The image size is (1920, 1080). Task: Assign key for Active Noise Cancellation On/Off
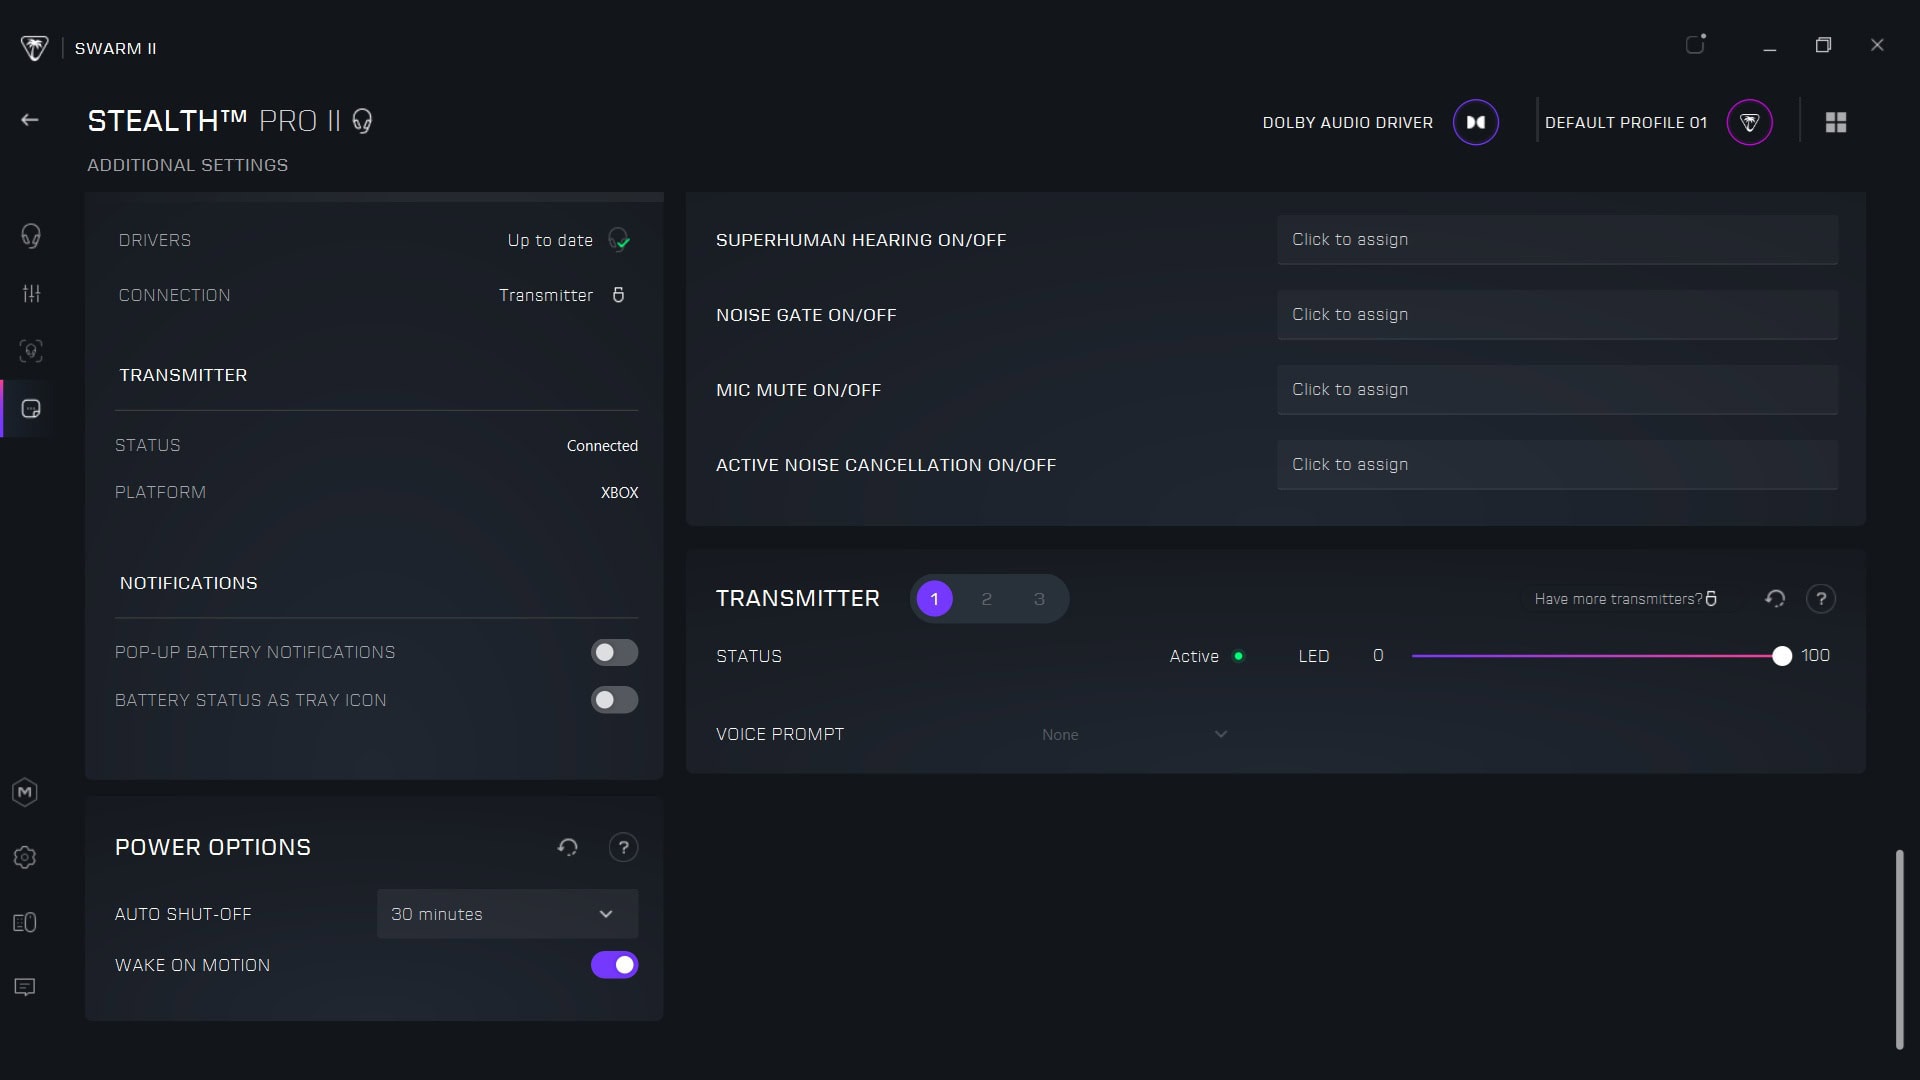click(x=1557, y=465)
